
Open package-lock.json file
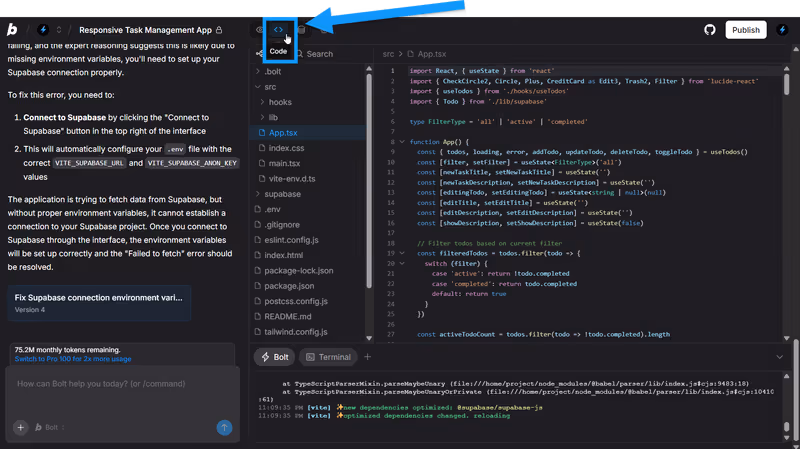click(299, 270)
